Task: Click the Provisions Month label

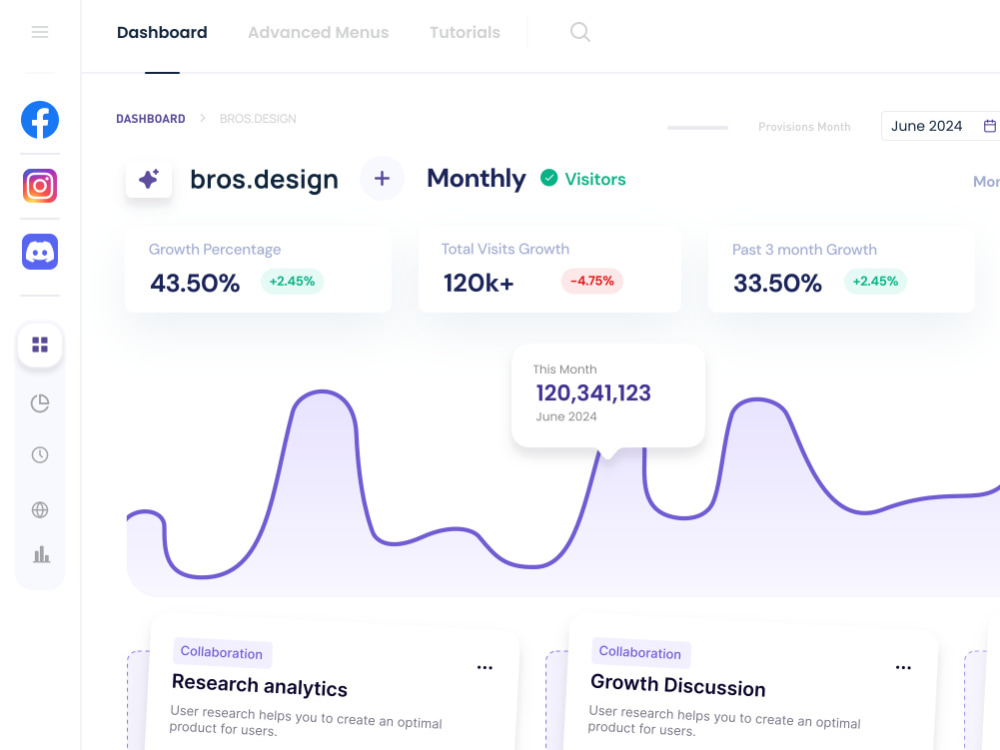Action: pyautogui.click(x=804, y=127)
